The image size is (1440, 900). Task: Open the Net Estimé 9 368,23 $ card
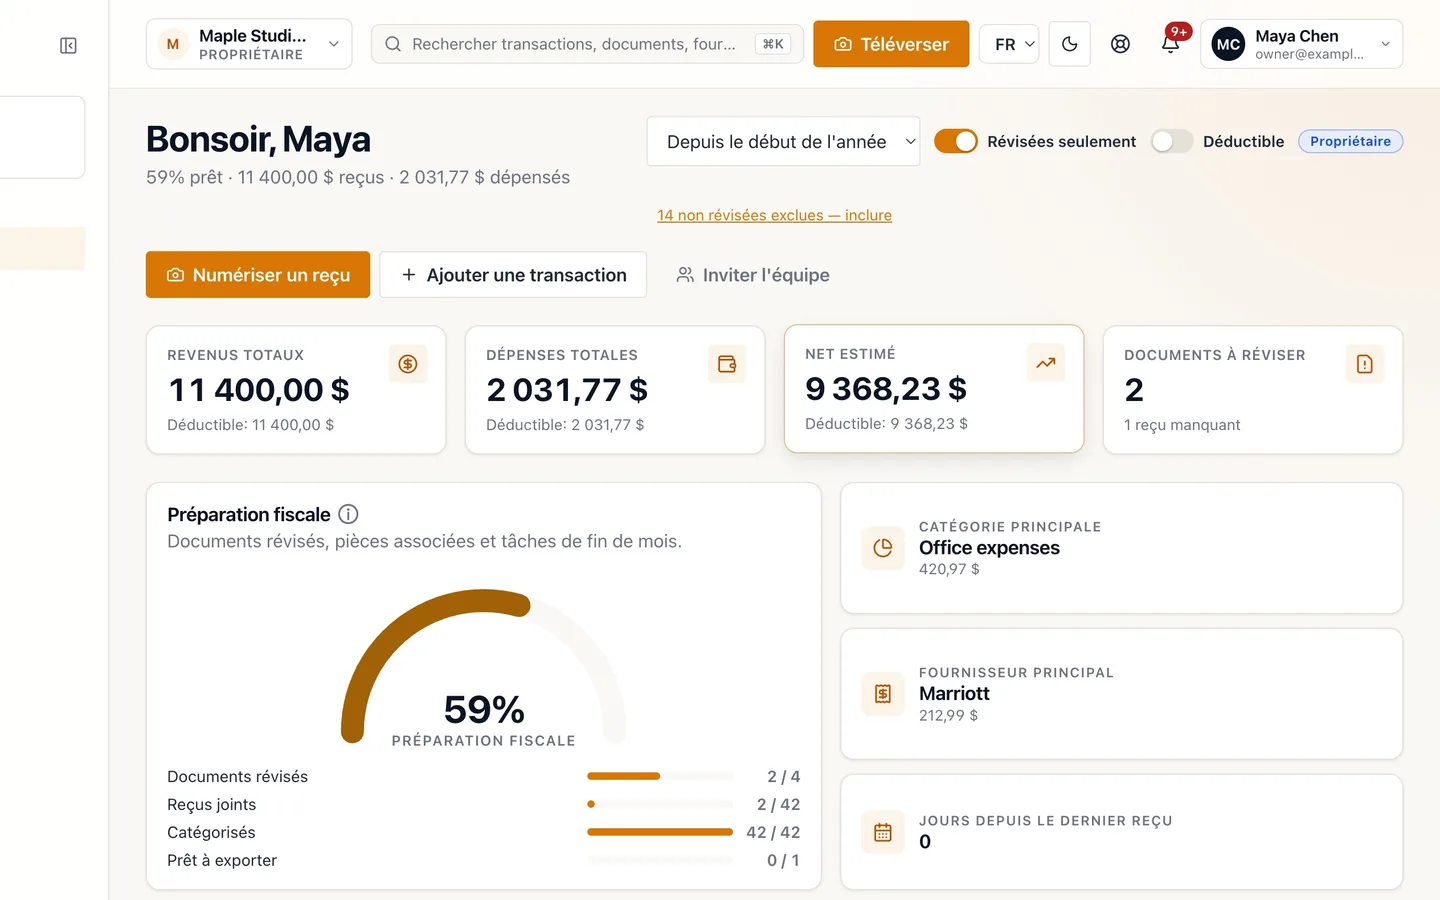click(x=934, y=389)
